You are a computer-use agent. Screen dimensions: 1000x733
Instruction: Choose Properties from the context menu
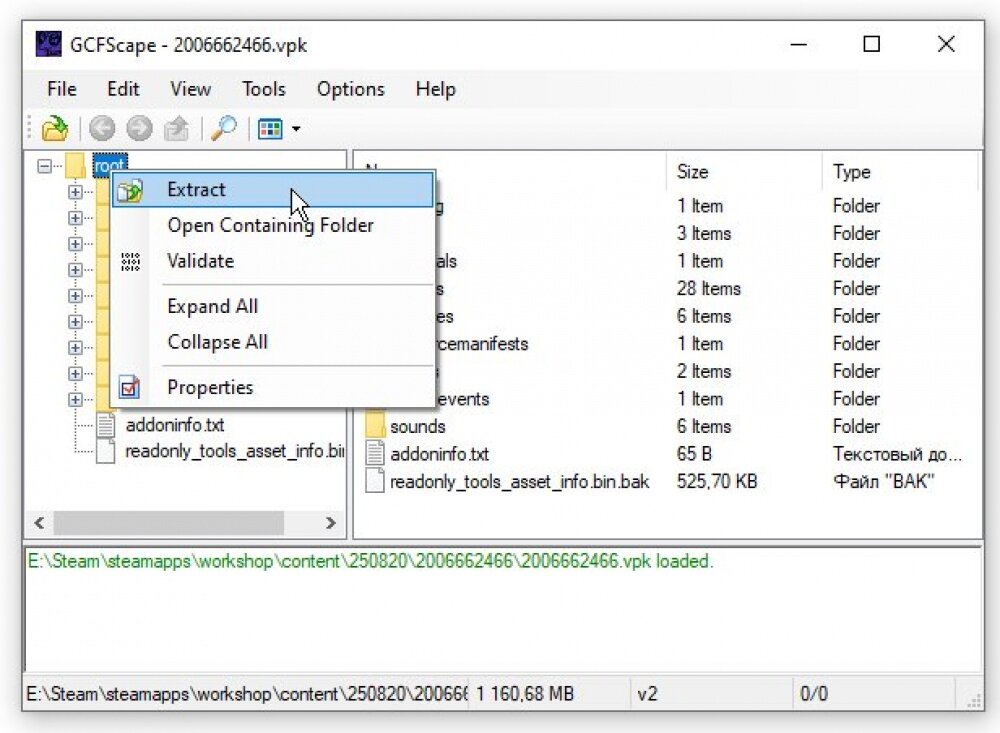coord(273,387)
